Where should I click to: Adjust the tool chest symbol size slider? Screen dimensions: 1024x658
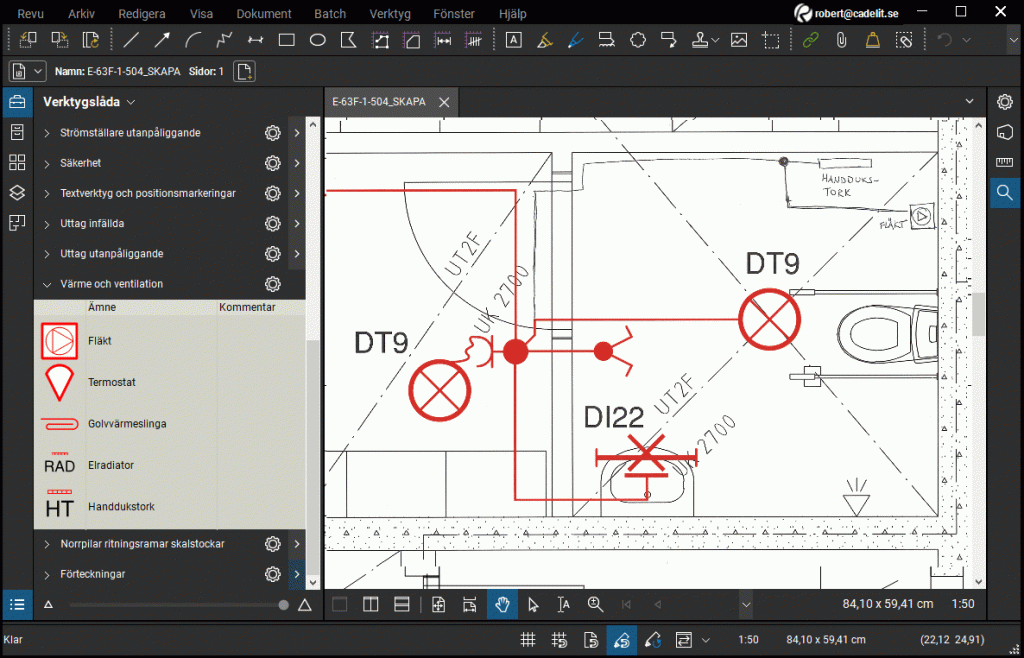(x=284, y=605)
